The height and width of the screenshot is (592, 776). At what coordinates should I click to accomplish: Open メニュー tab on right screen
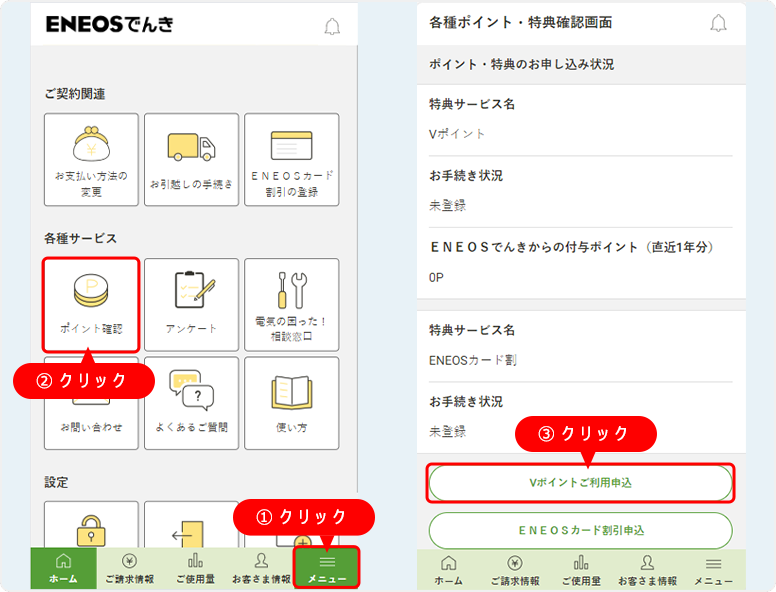(x=713, y=570)
